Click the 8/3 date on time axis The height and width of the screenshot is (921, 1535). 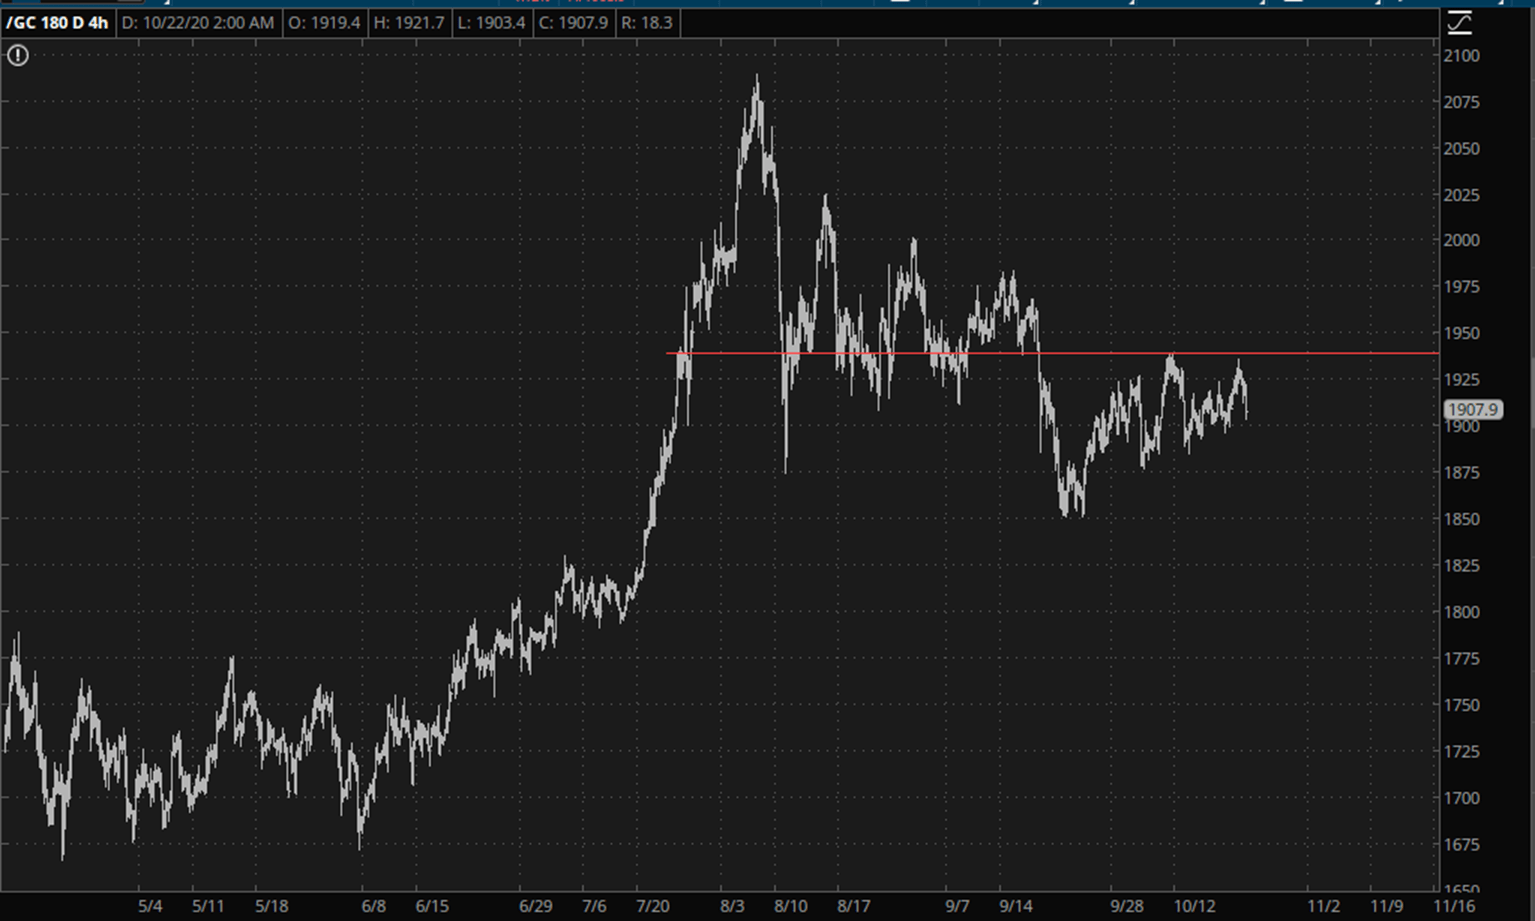tap(732, 906)
